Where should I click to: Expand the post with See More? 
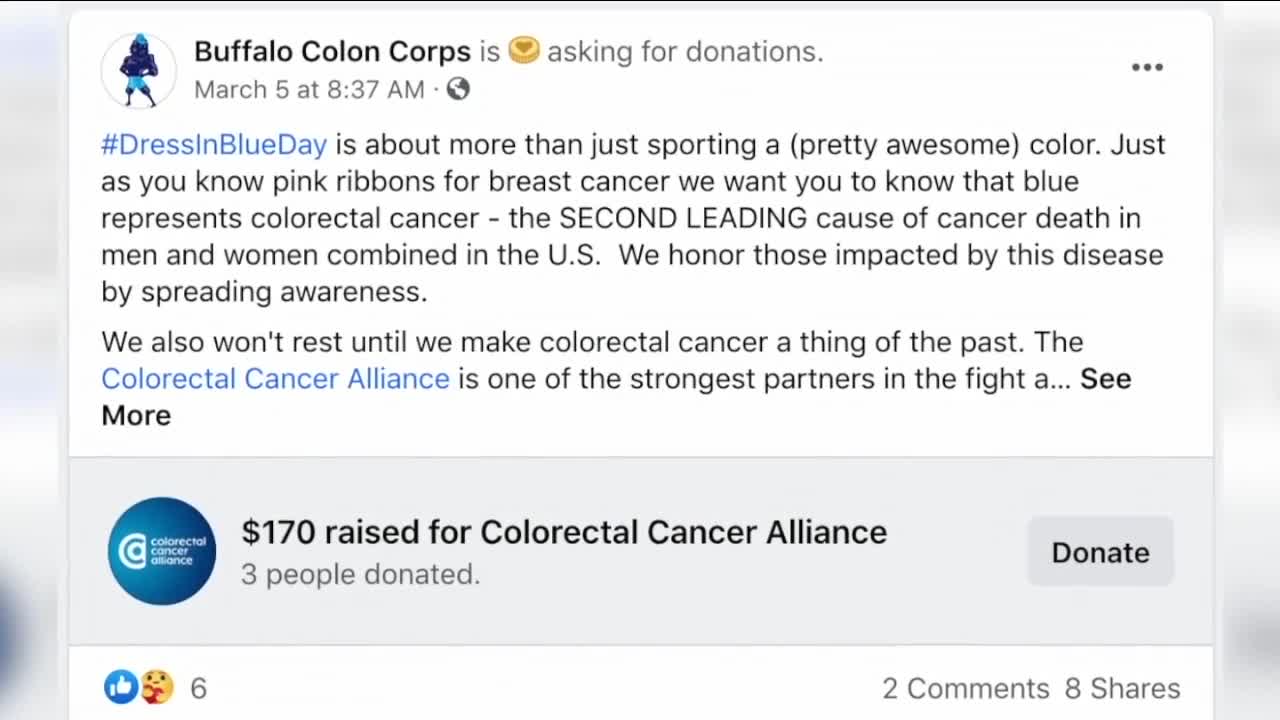tap(1105, 379)
